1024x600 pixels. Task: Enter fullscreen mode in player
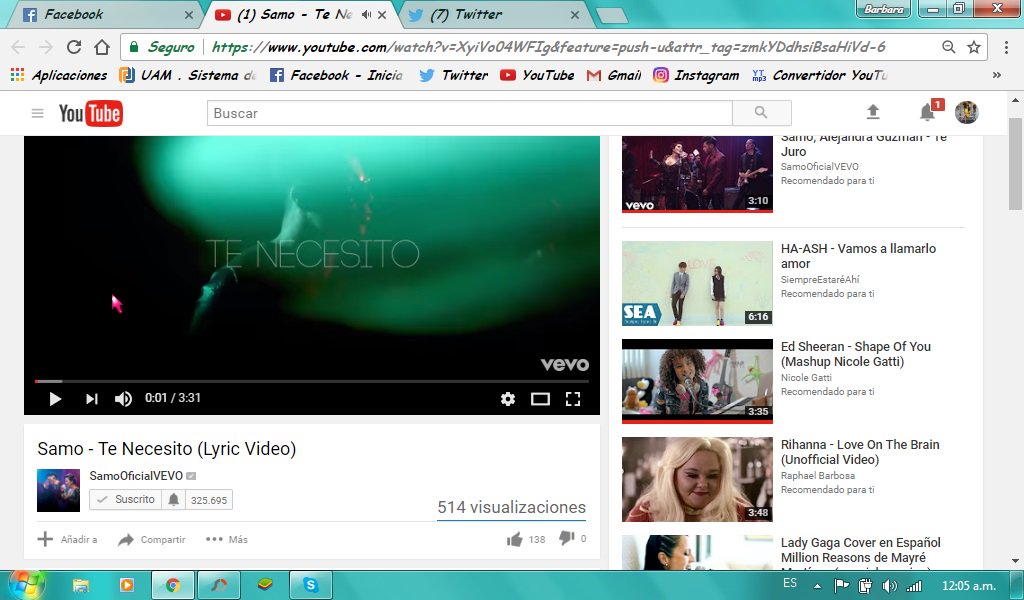[x=573, y=398]
